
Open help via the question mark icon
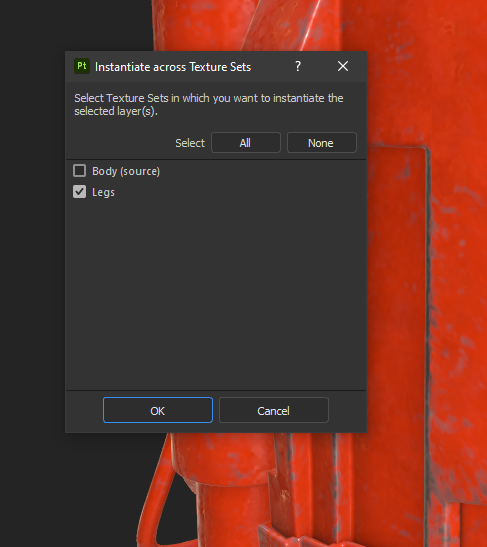click(x=298, y=66)
